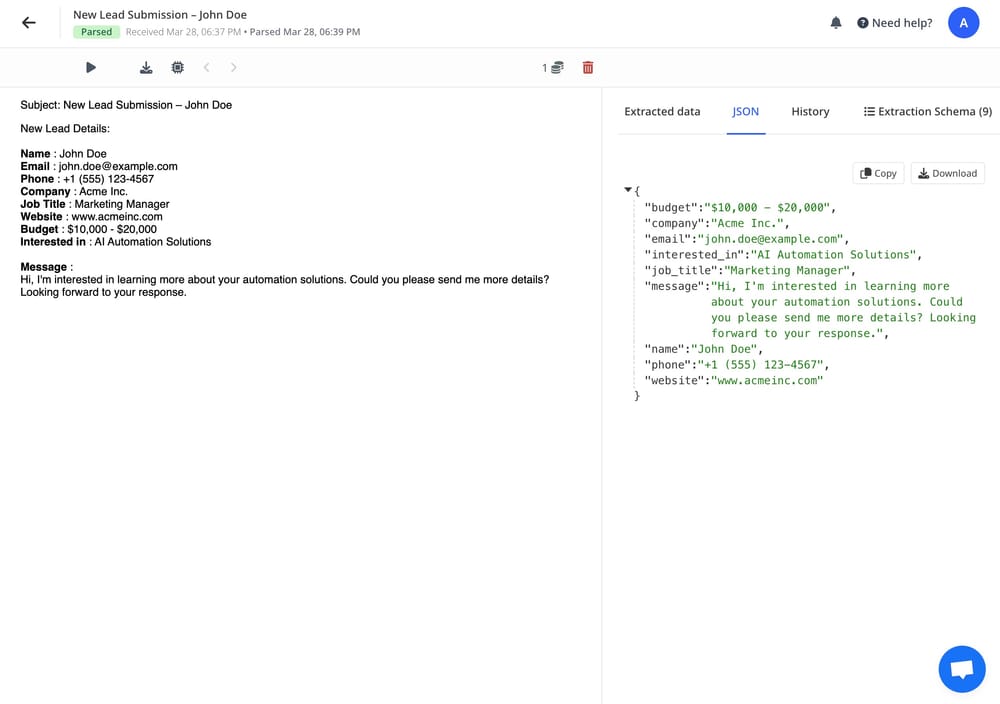Screen dimensions: 1000x704
Task: Switch to the Extracted data tab
Action: [x=662, y=111]
